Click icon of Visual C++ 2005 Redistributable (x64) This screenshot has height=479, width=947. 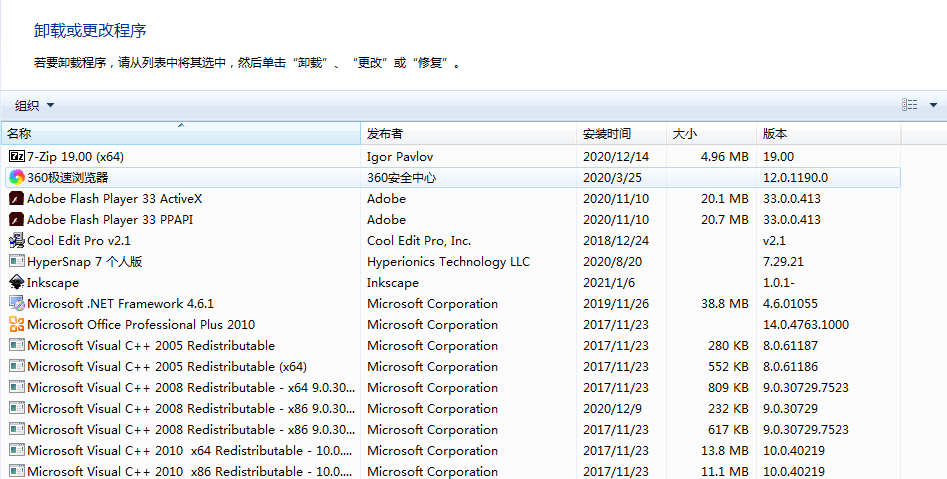point(17,367)
